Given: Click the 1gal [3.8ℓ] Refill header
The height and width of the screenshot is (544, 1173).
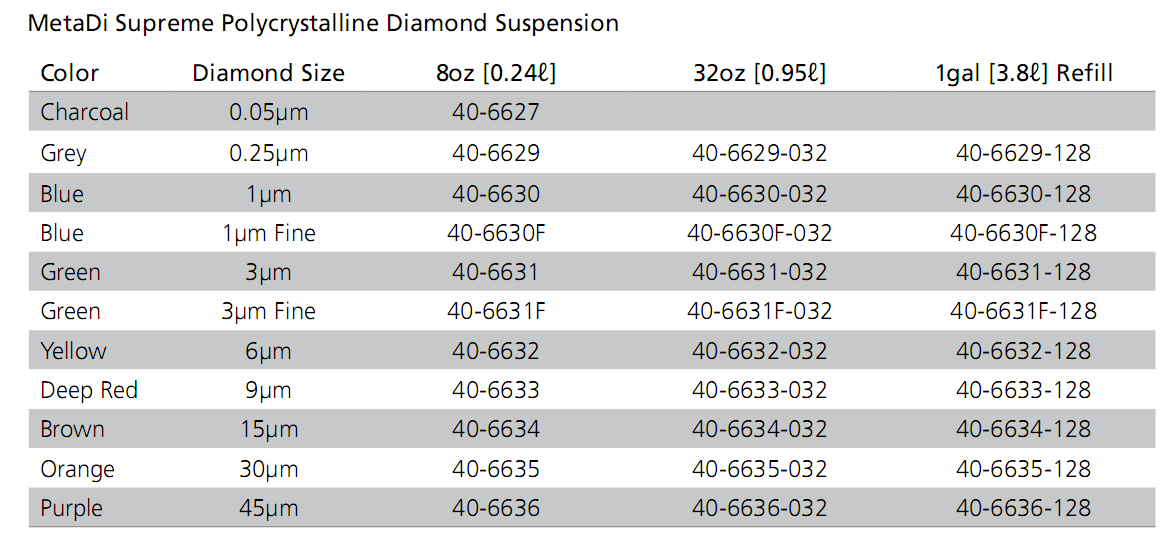Looking at the screenshot, I should (1024, 73).
